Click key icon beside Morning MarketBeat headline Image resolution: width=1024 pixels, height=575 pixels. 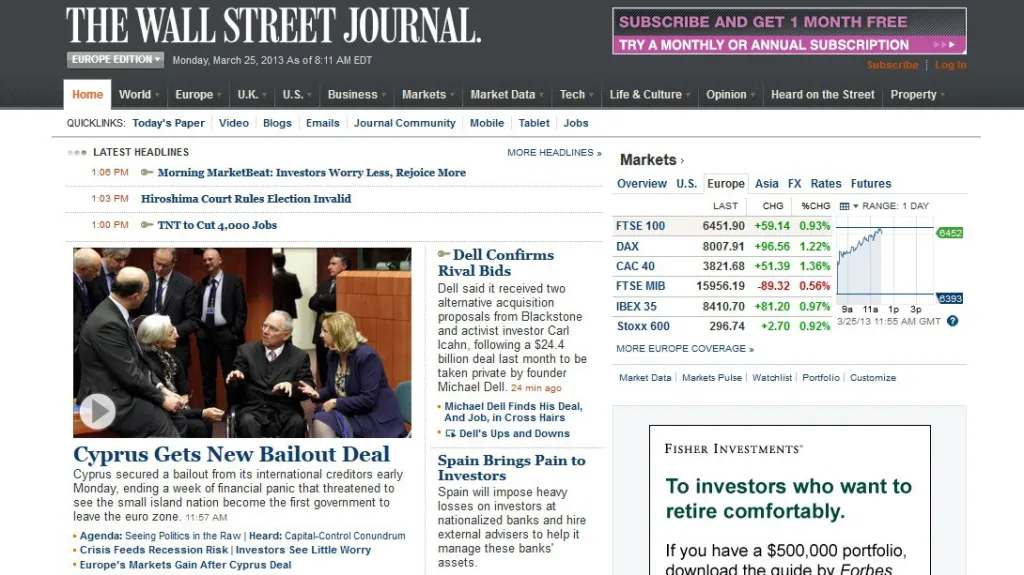click(x=147, y=172)
